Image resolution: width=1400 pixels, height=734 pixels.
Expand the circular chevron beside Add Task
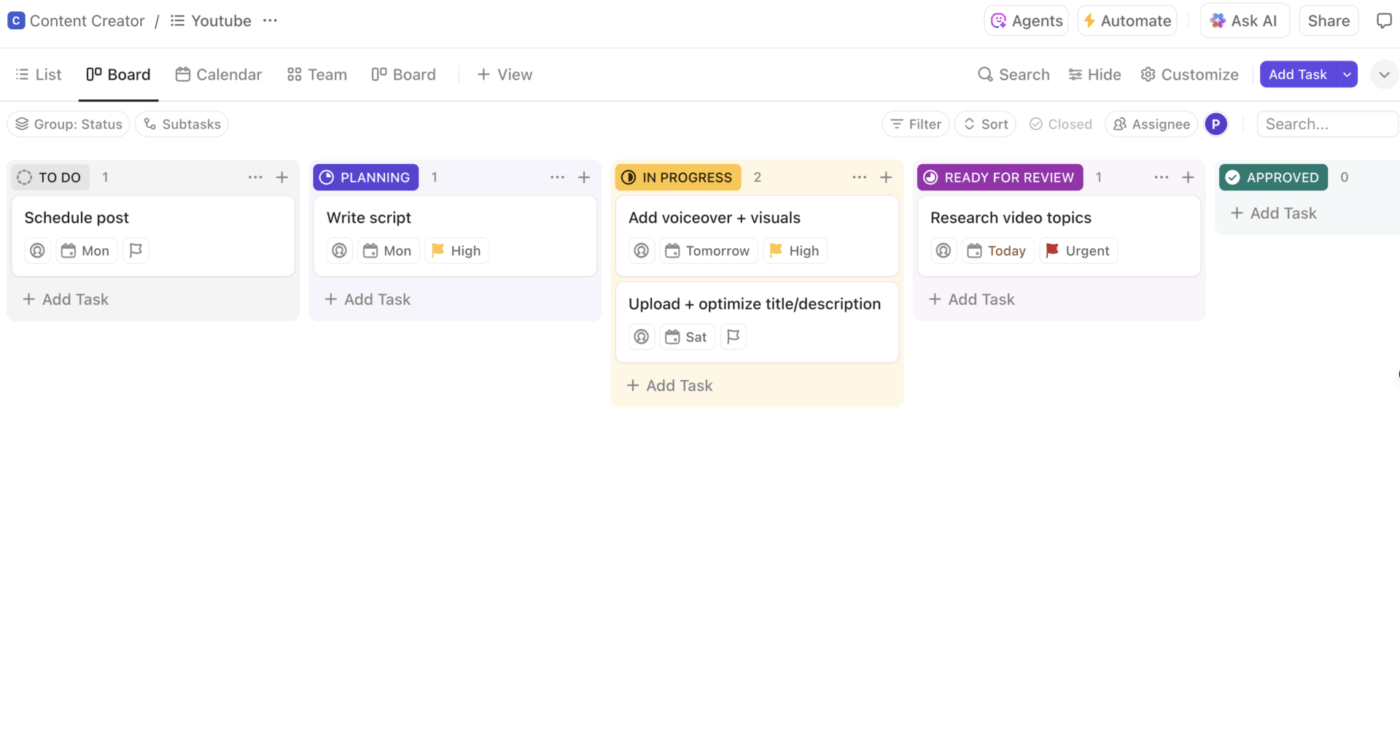[x=1384, y=74]
